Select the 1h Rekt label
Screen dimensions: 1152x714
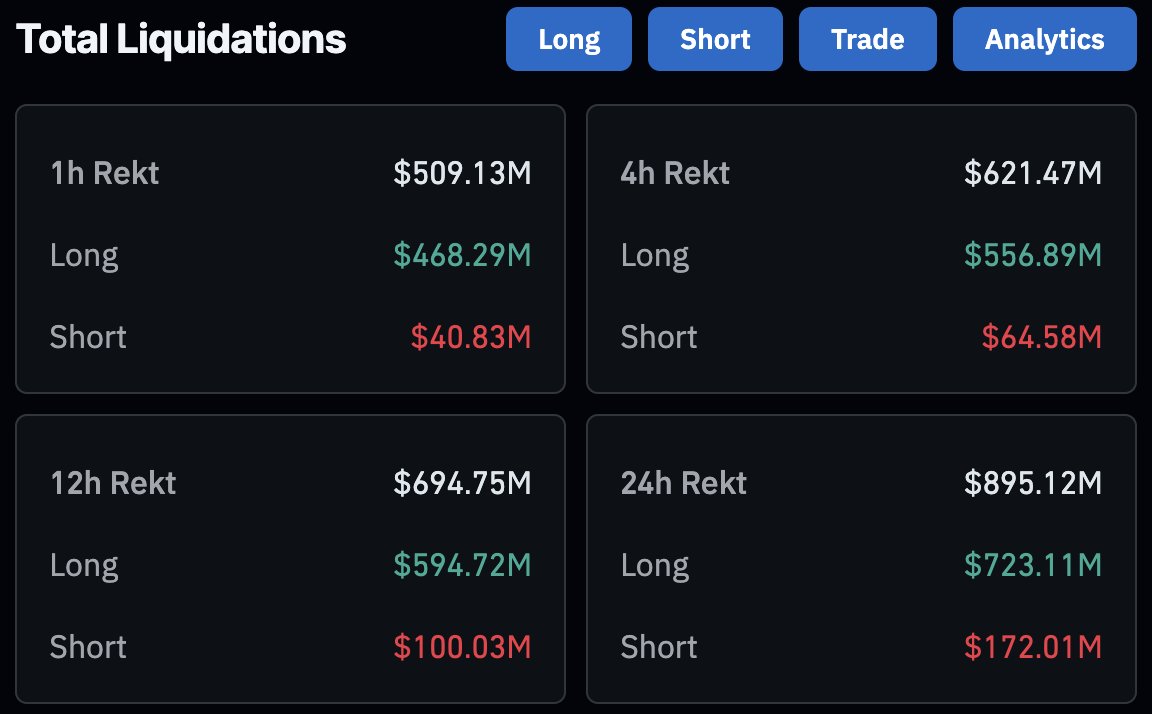104,173
